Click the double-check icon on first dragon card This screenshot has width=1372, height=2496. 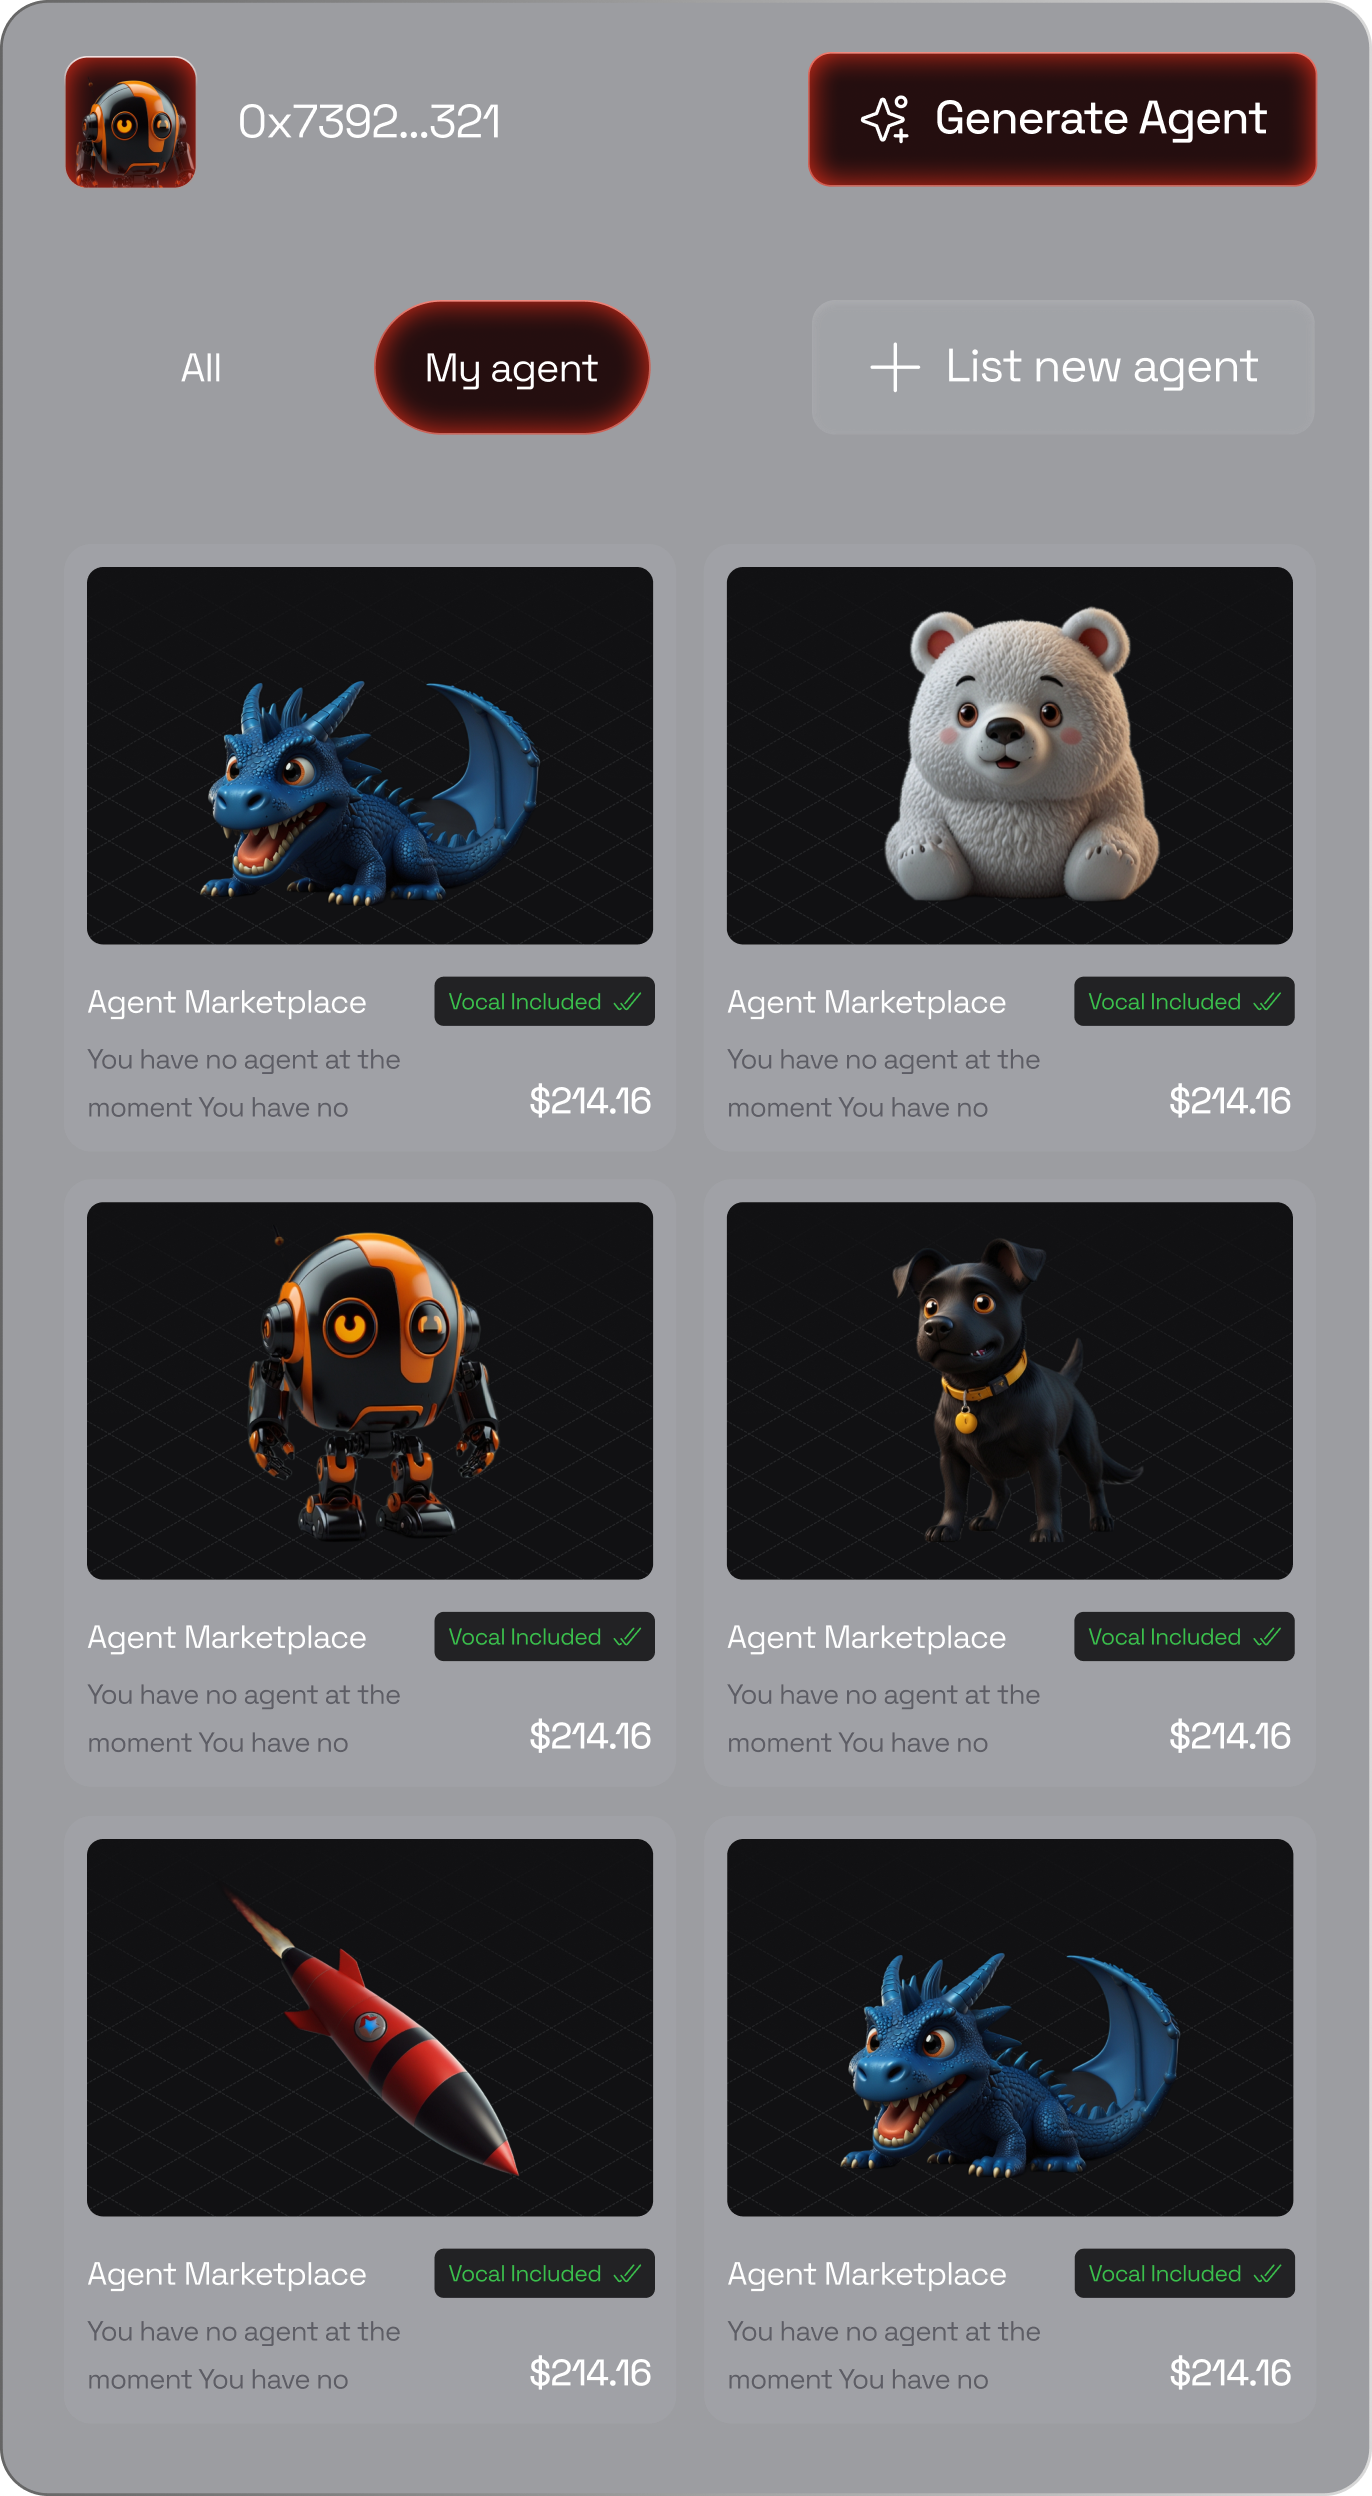click(627, 1002)
